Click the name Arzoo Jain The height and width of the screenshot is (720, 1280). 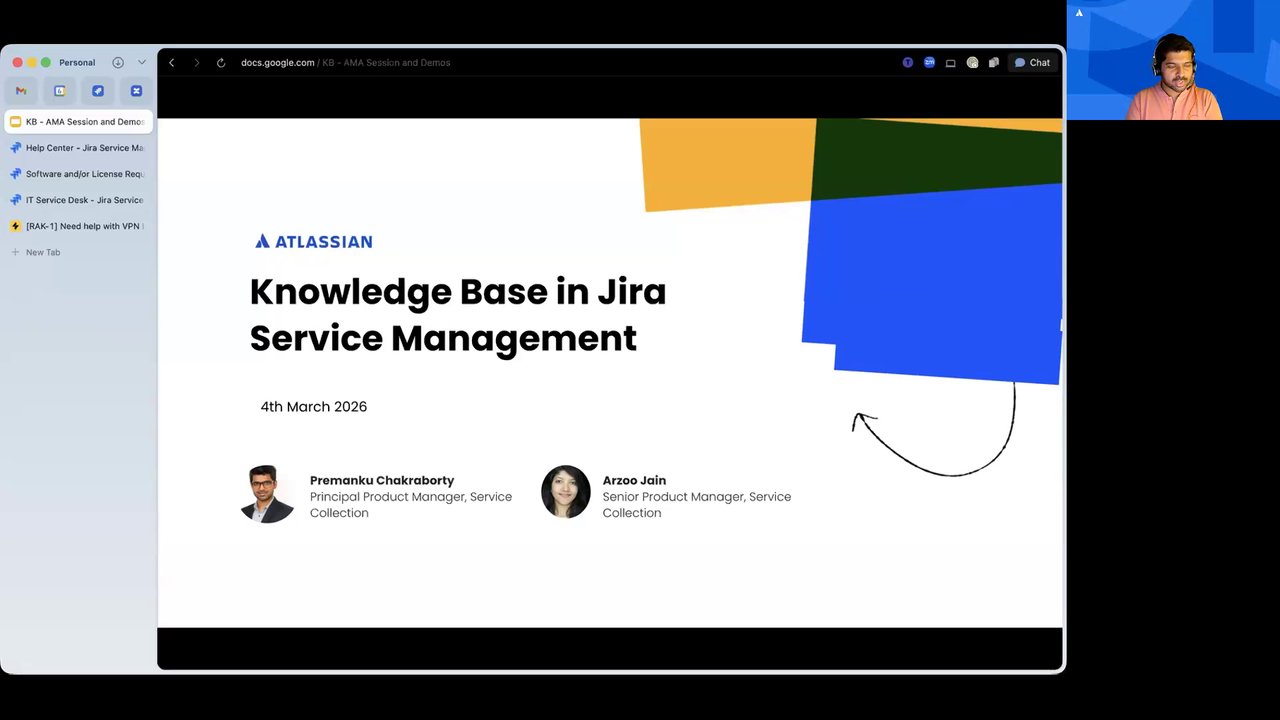coord(634,480)
